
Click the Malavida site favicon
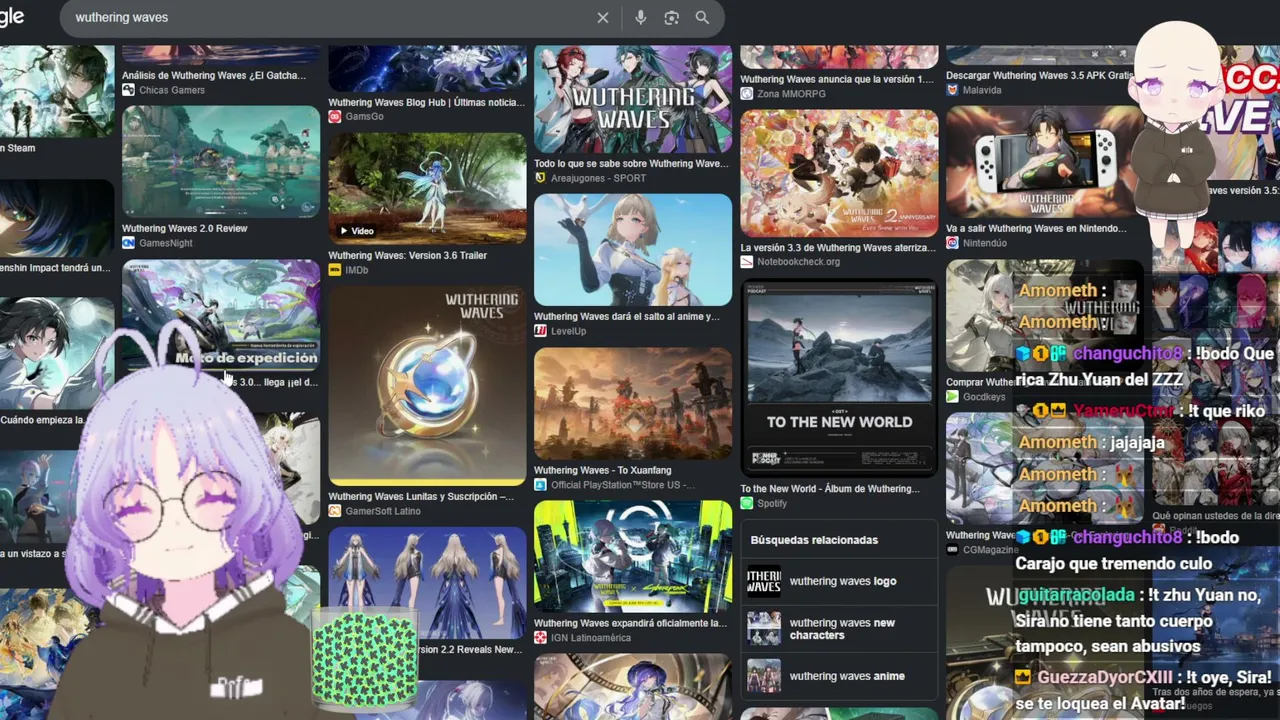953,90
